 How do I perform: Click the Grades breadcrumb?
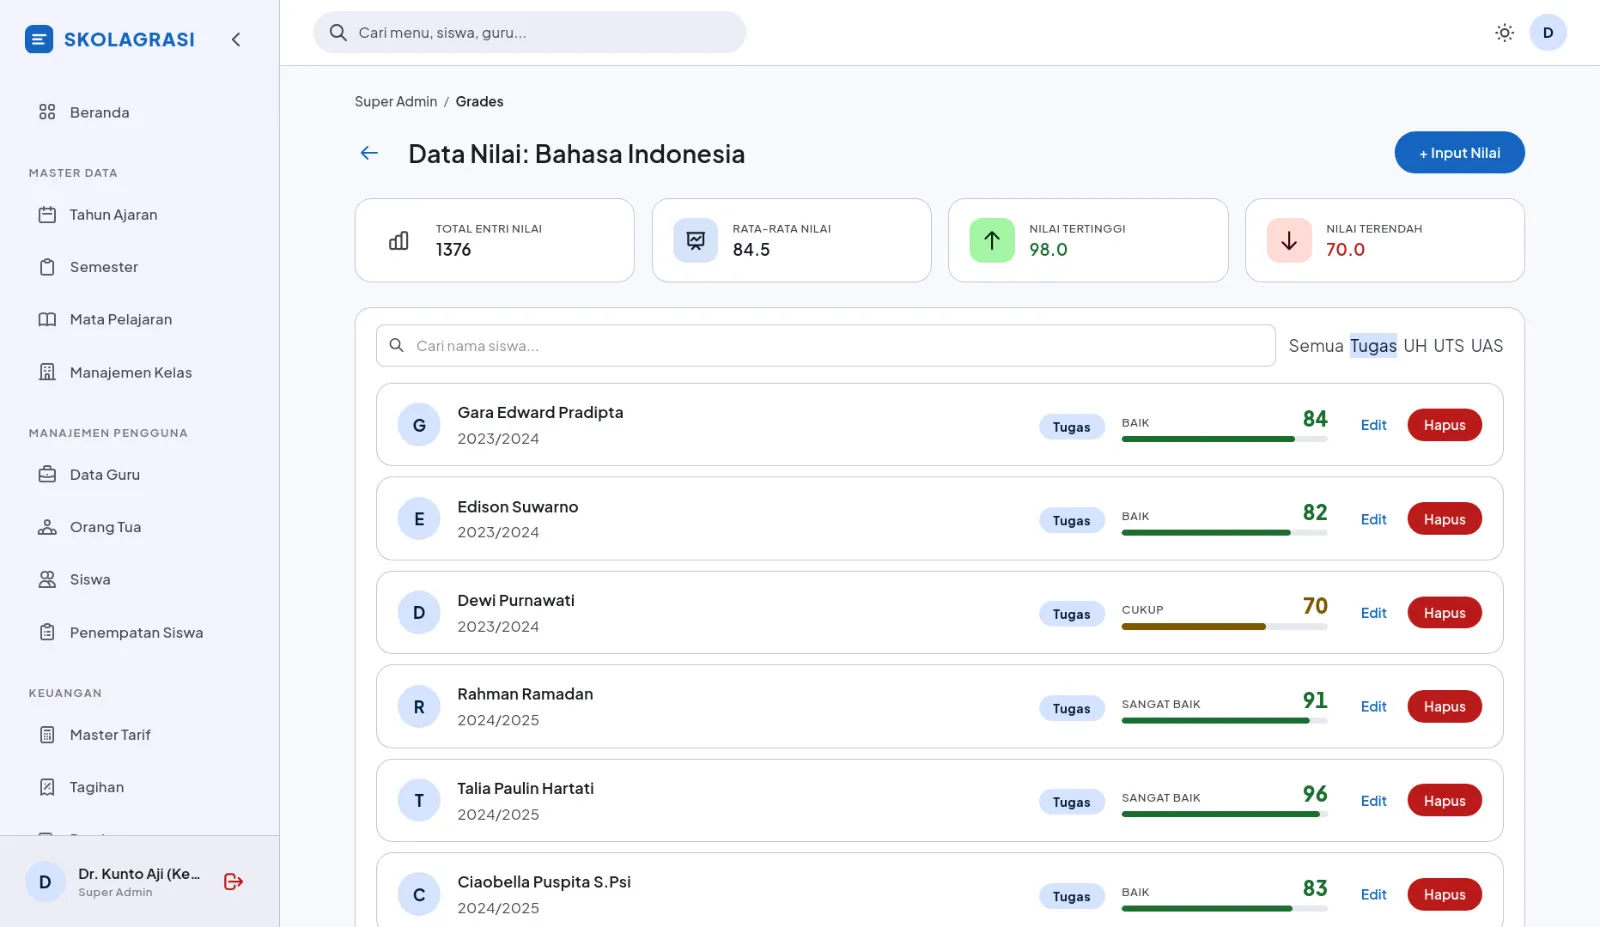click(x=479, y=102)
